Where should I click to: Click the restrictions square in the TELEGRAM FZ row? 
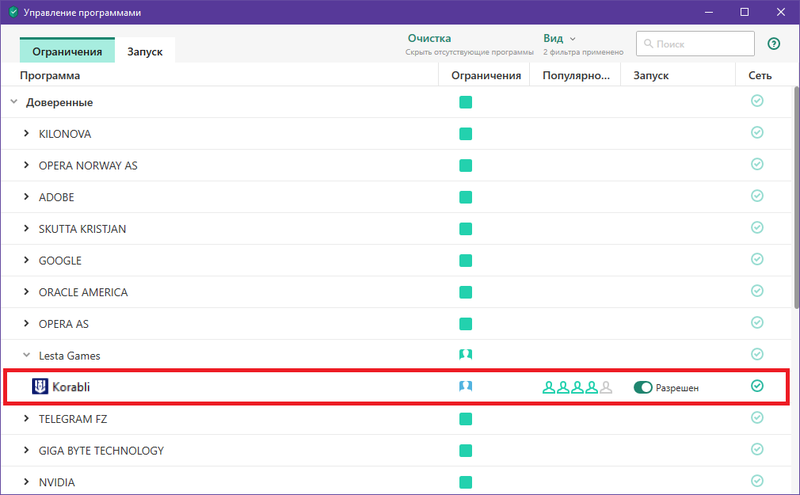[x=465, y=419]
